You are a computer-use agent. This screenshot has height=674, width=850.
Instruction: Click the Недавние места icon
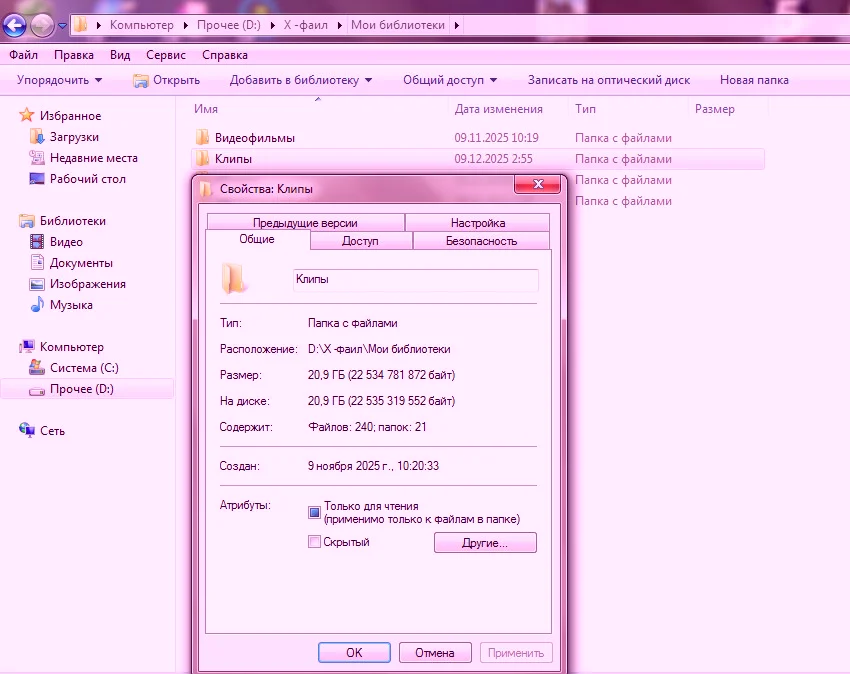pos(37,158)
